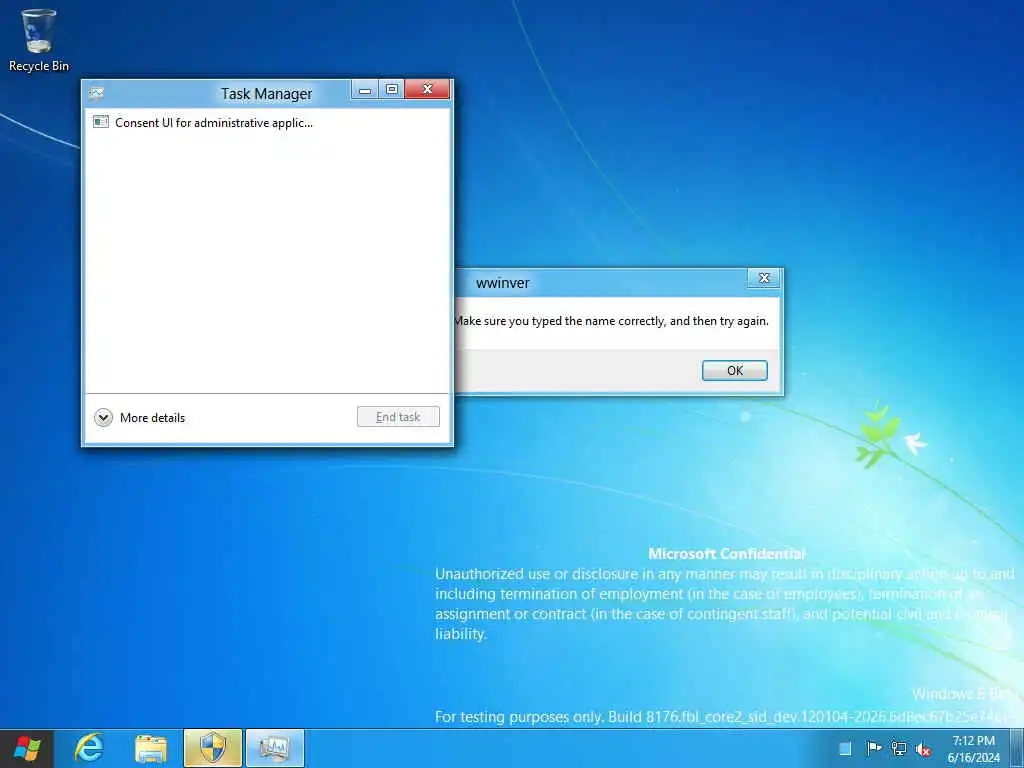The width and height of the screenshot is (1024, 768).
Task: Switch to Task Manager taskbar button
Action: pos(275,748)
